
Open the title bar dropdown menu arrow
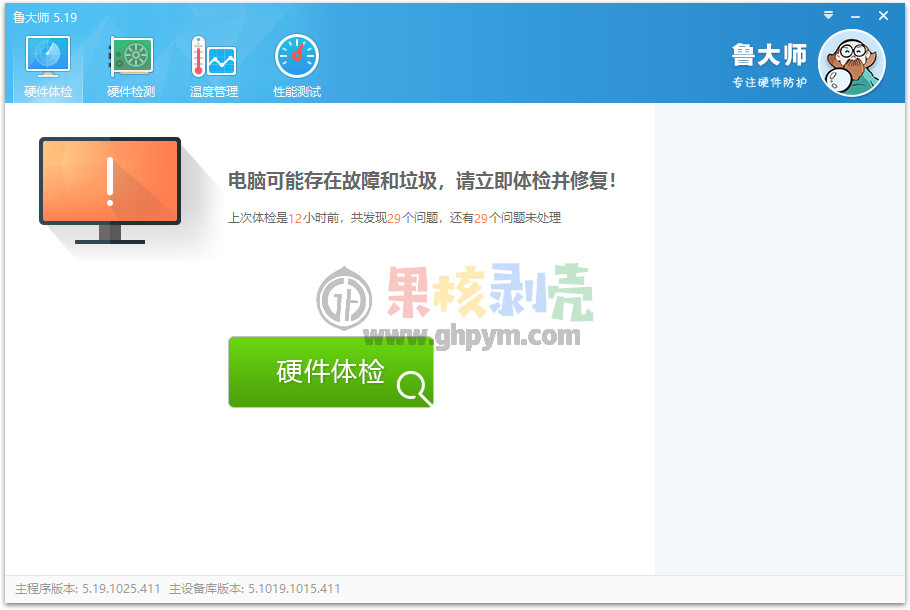(x=828, y=16)
